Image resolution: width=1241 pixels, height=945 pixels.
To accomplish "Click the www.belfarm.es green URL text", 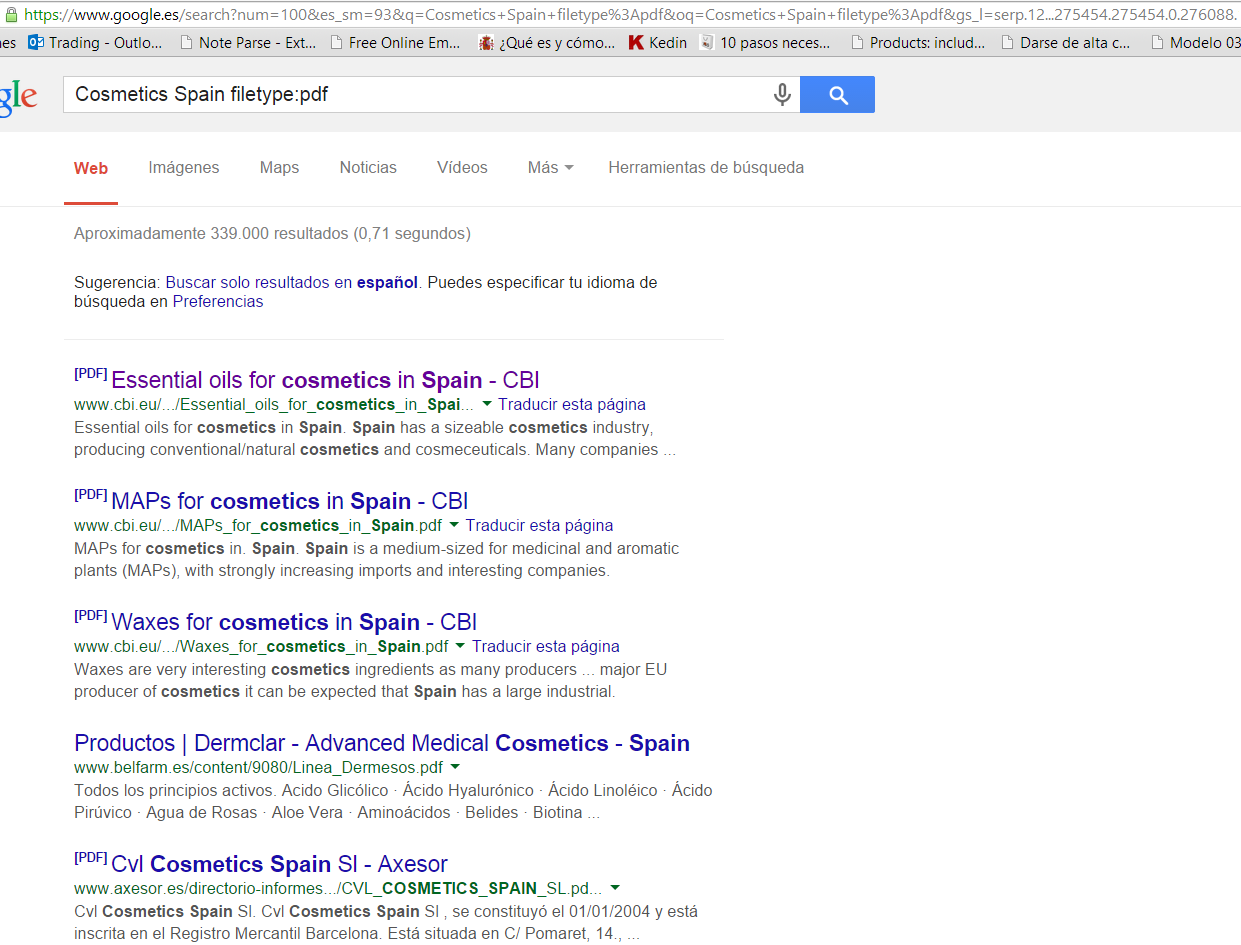I will (258, 767).
